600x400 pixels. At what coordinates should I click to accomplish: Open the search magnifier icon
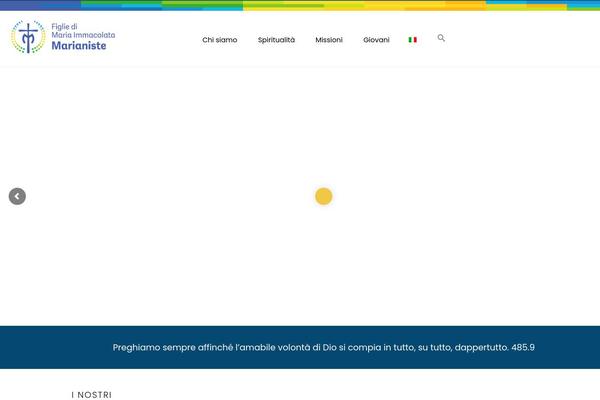click(441, 38)
